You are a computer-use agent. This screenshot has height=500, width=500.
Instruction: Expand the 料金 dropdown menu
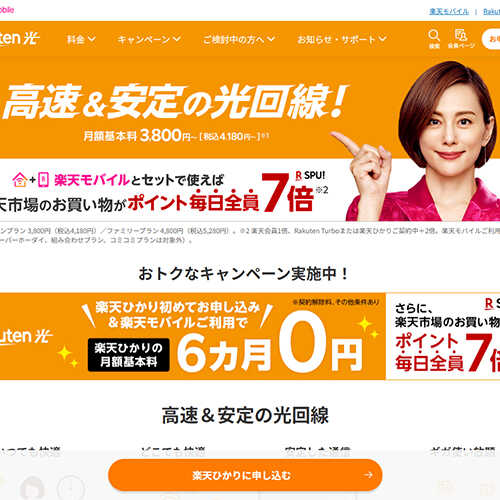81,39
